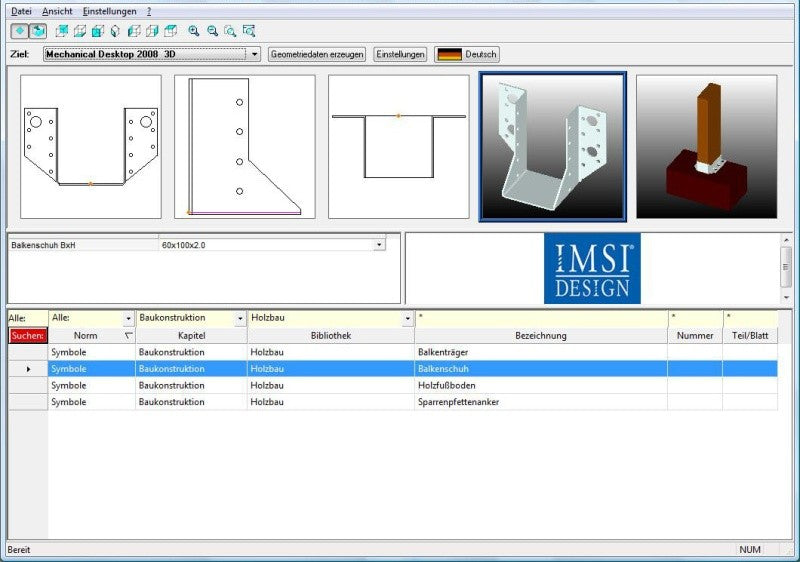This screenshot has width=800, height=562.
Task: Select the zoom window icon
Action: tap(230, 31)
